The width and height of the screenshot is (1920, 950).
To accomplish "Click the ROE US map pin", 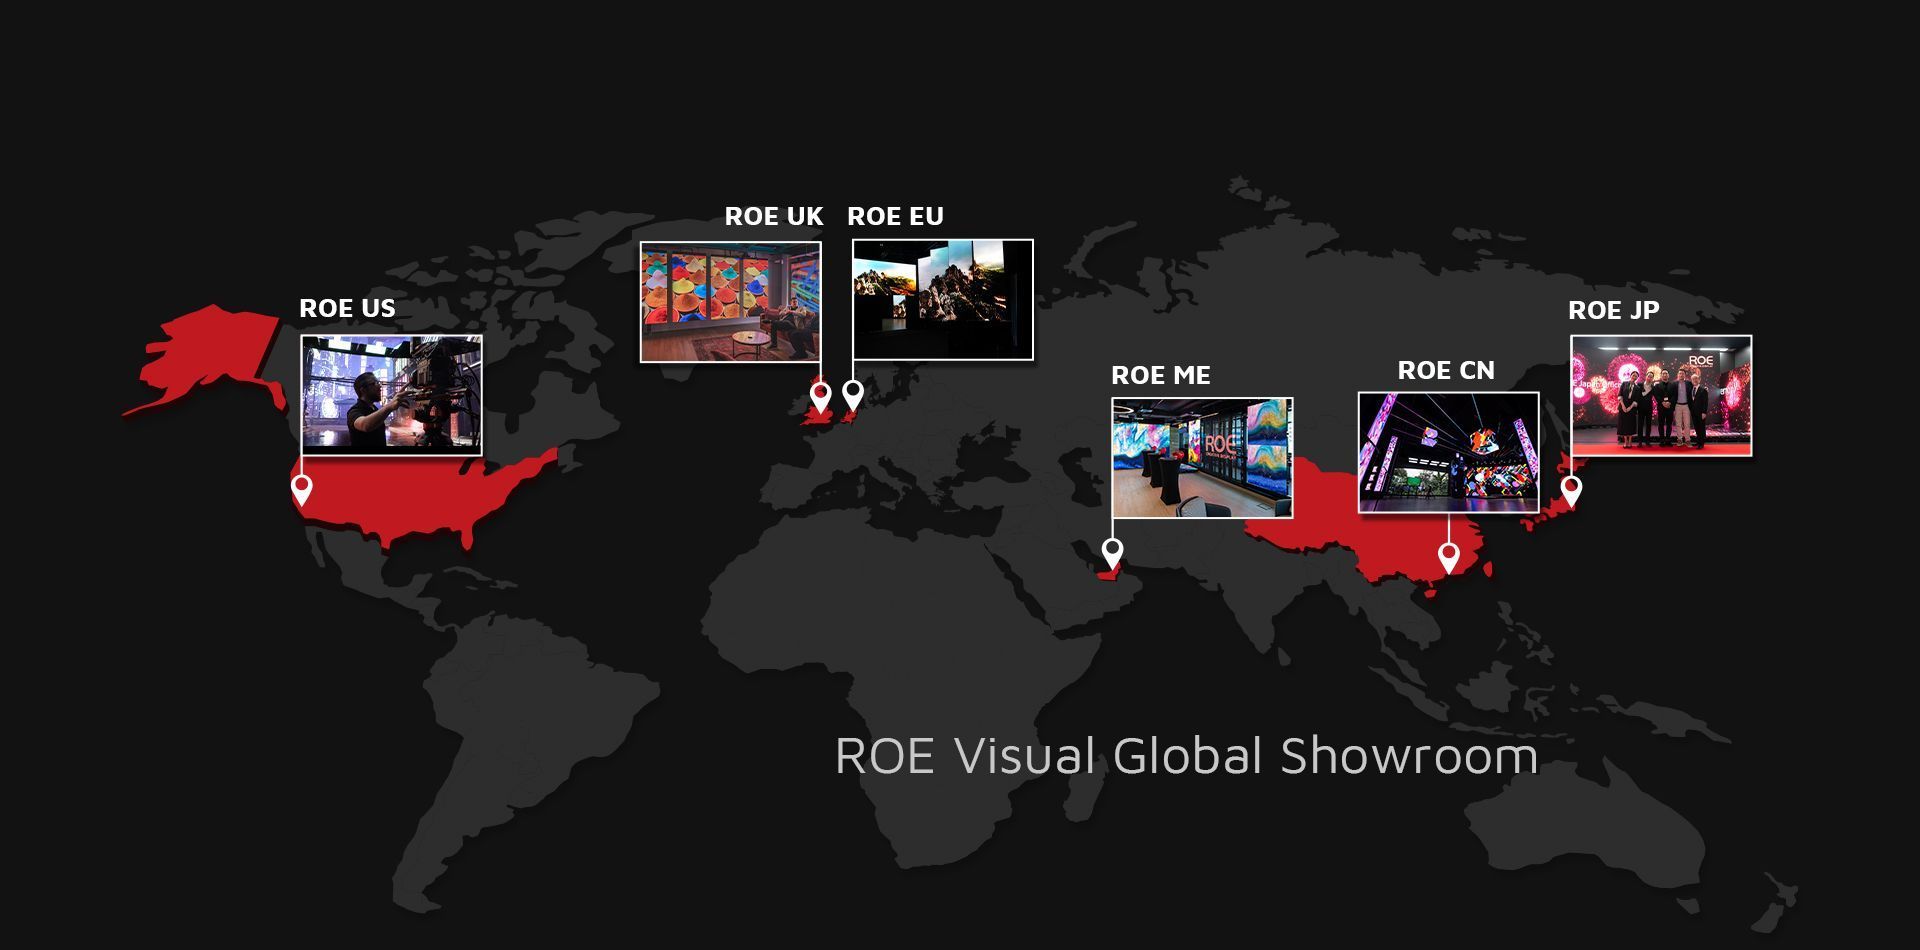I will [302, 489].
